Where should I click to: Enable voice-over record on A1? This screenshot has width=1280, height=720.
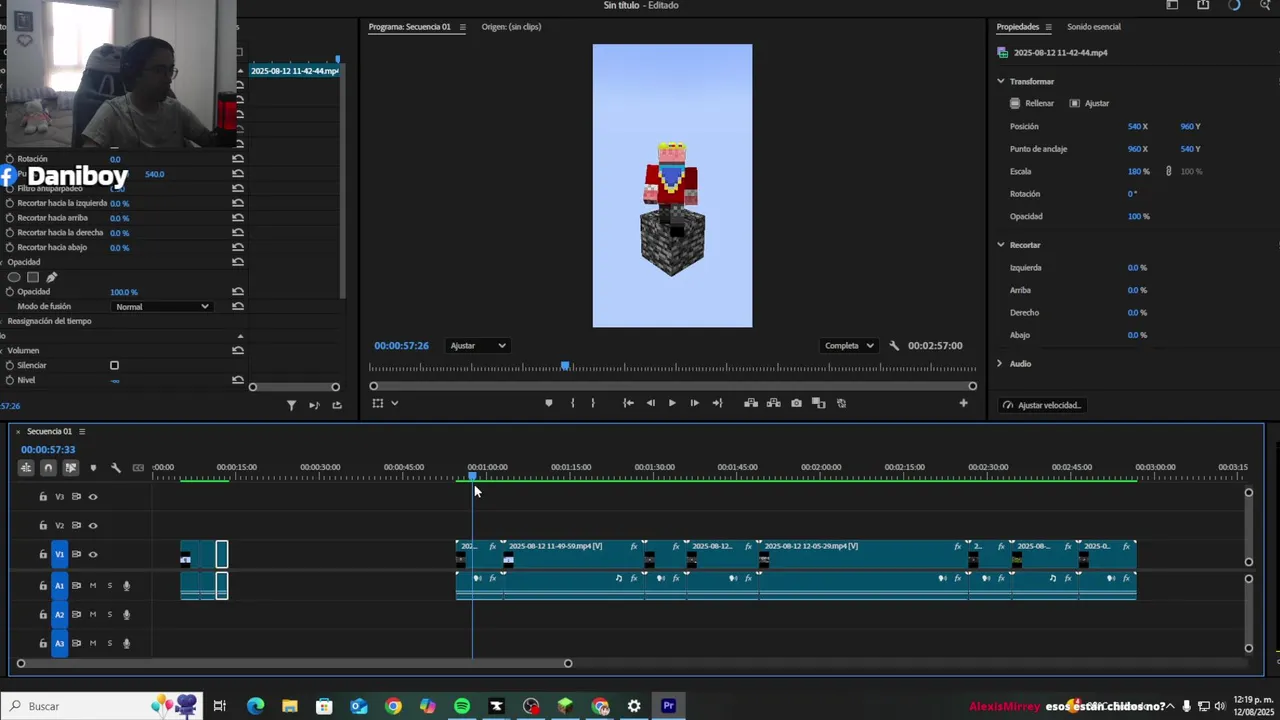coord(126,586)
